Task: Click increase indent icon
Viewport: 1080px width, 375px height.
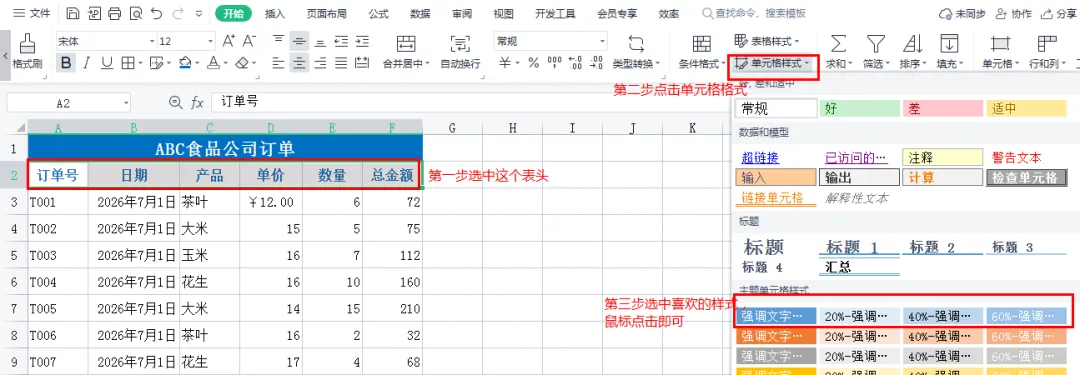Action: (x=362, y=41)
